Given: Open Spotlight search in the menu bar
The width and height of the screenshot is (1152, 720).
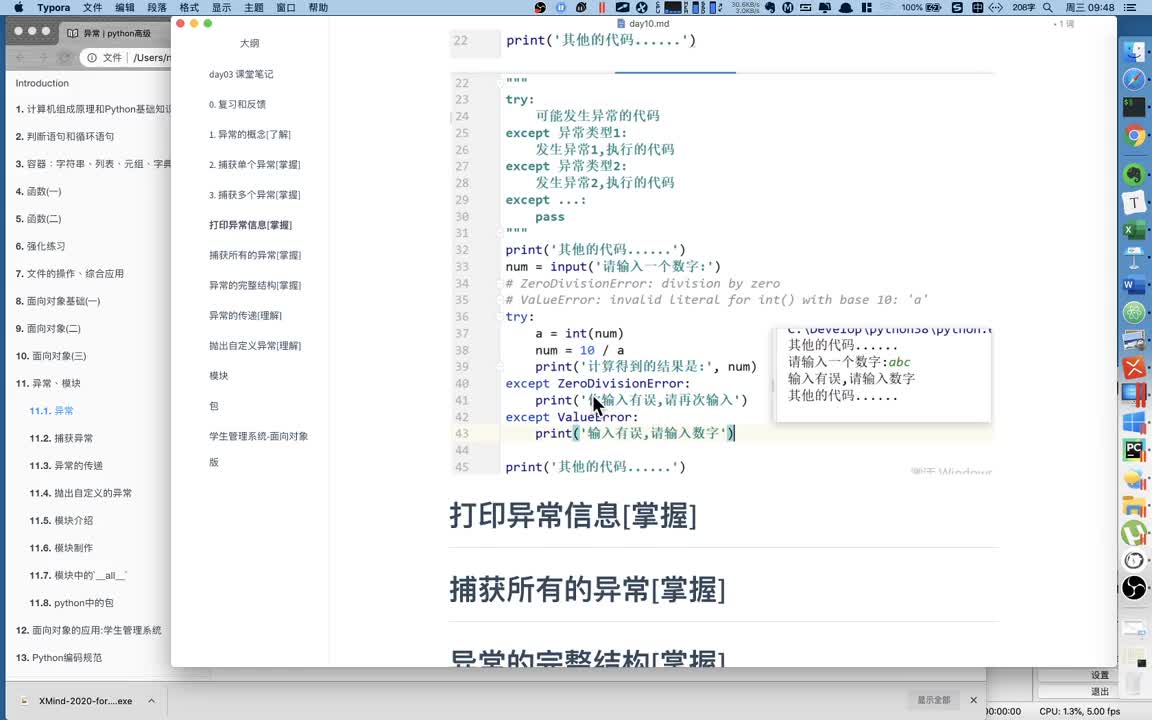Looking at the screenshot, I should [x=1048, y=7].
